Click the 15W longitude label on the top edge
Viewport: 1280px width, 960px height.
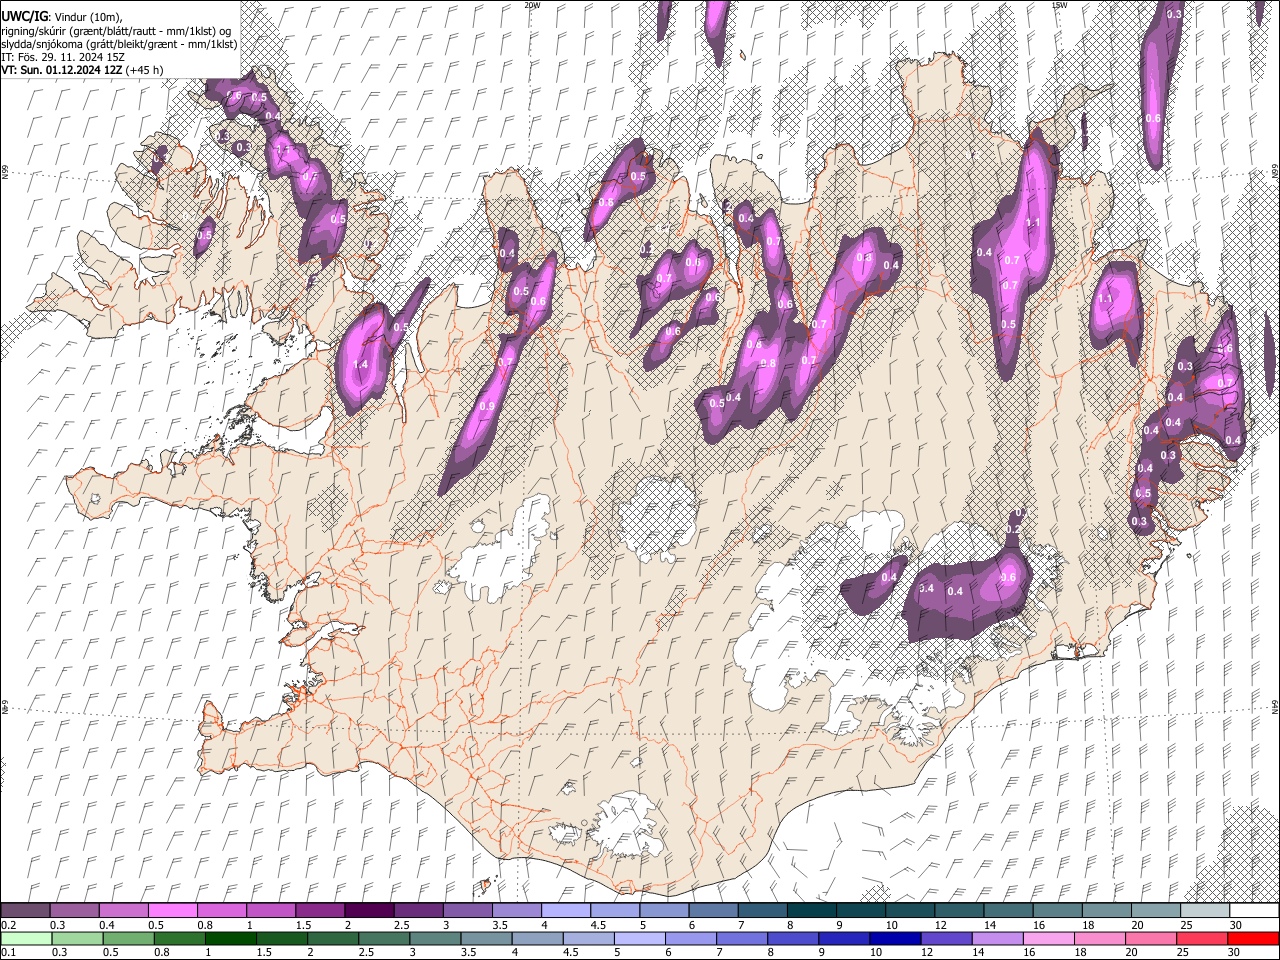click(x=1059, y=5)
